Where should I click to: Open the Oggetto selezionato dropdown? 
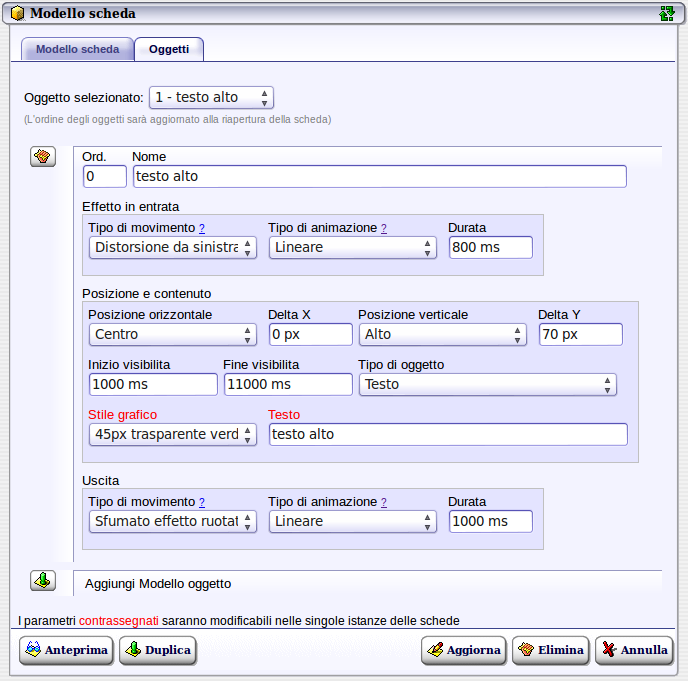tap(211, 97)
